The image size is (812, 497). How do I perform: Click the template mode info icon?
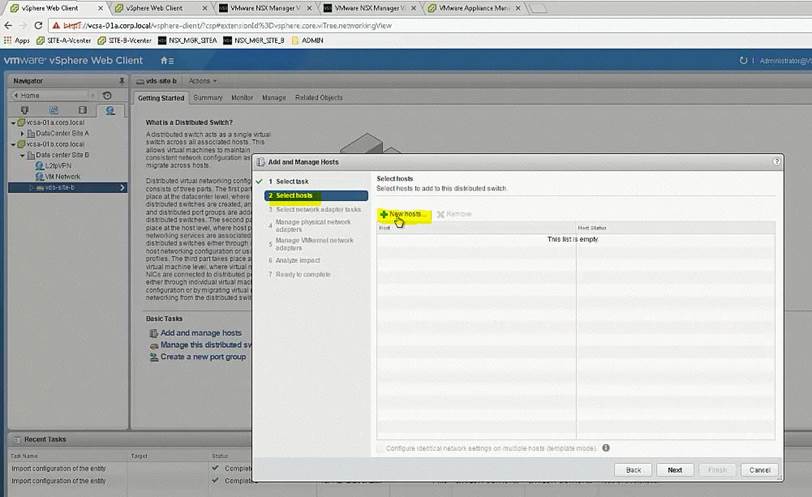click(606, 448)
